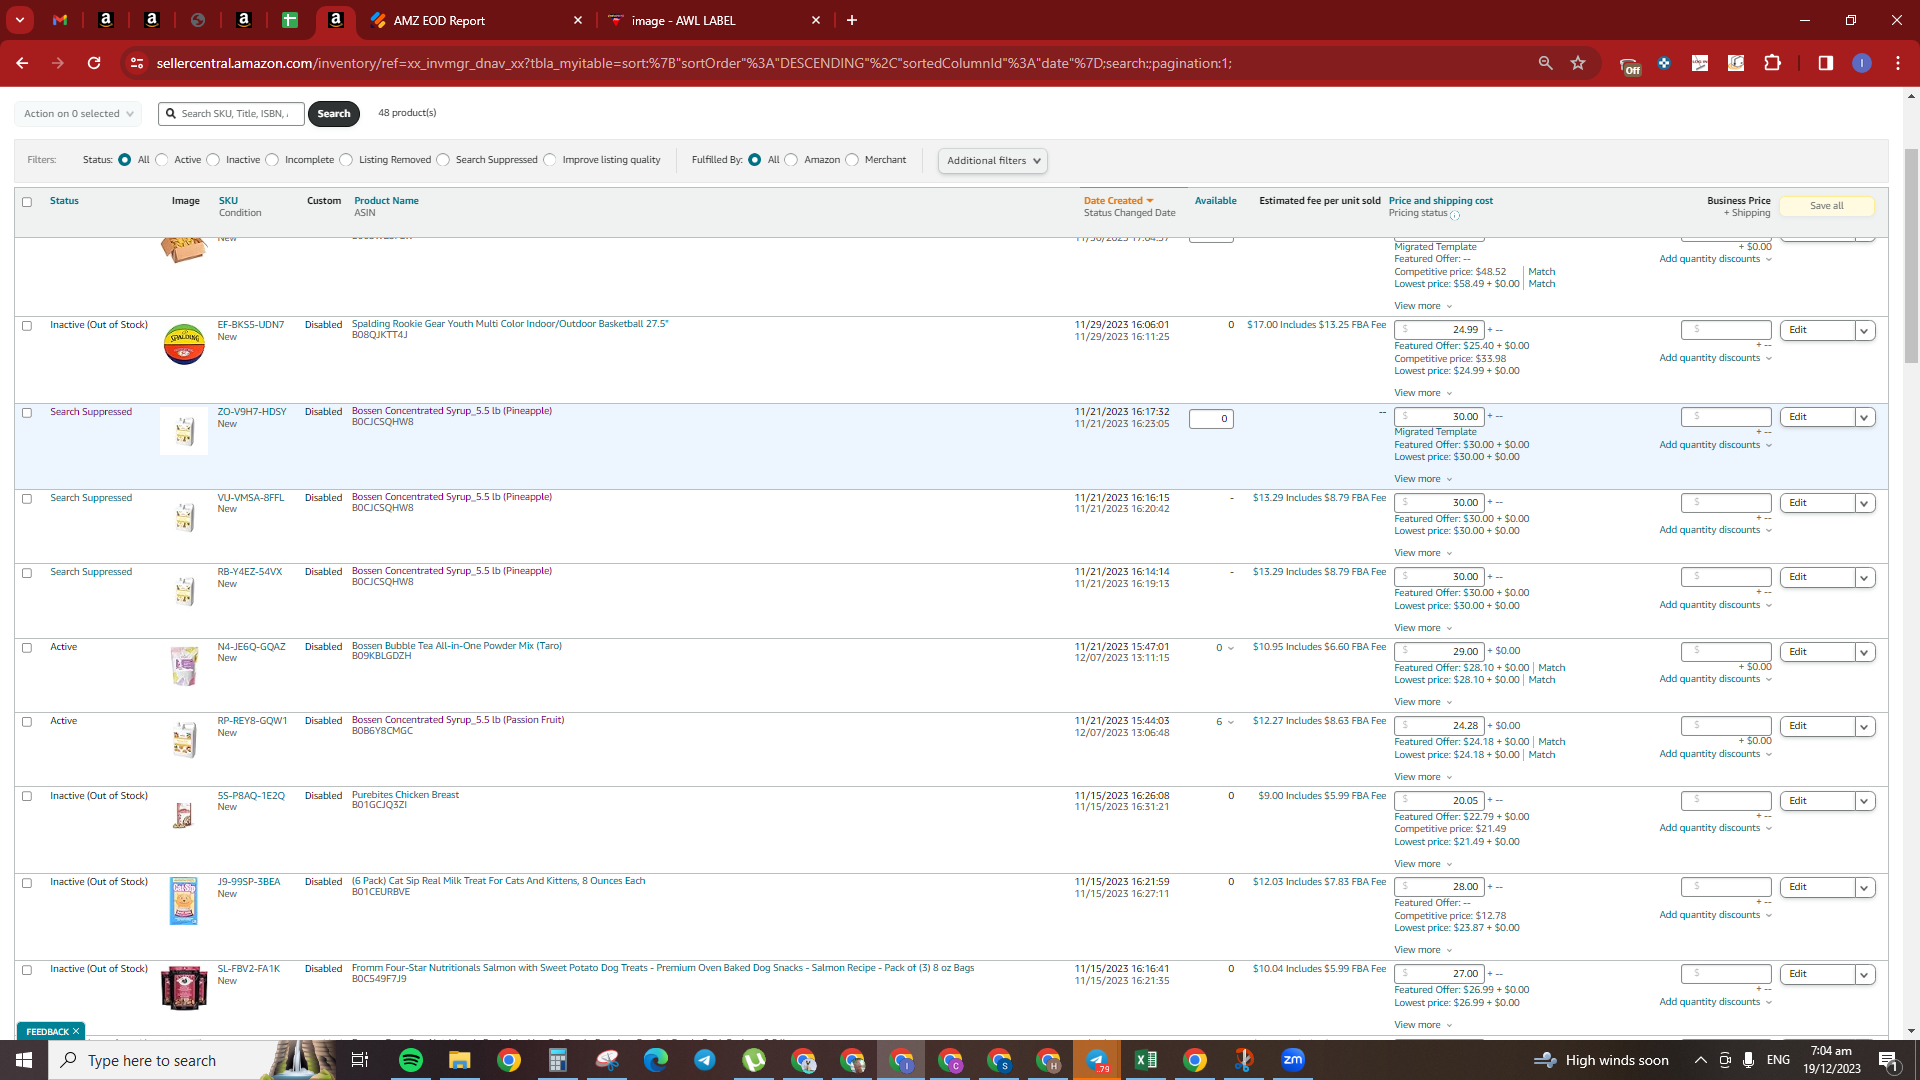Open the Chrome profile avatar

(1861, 63)
